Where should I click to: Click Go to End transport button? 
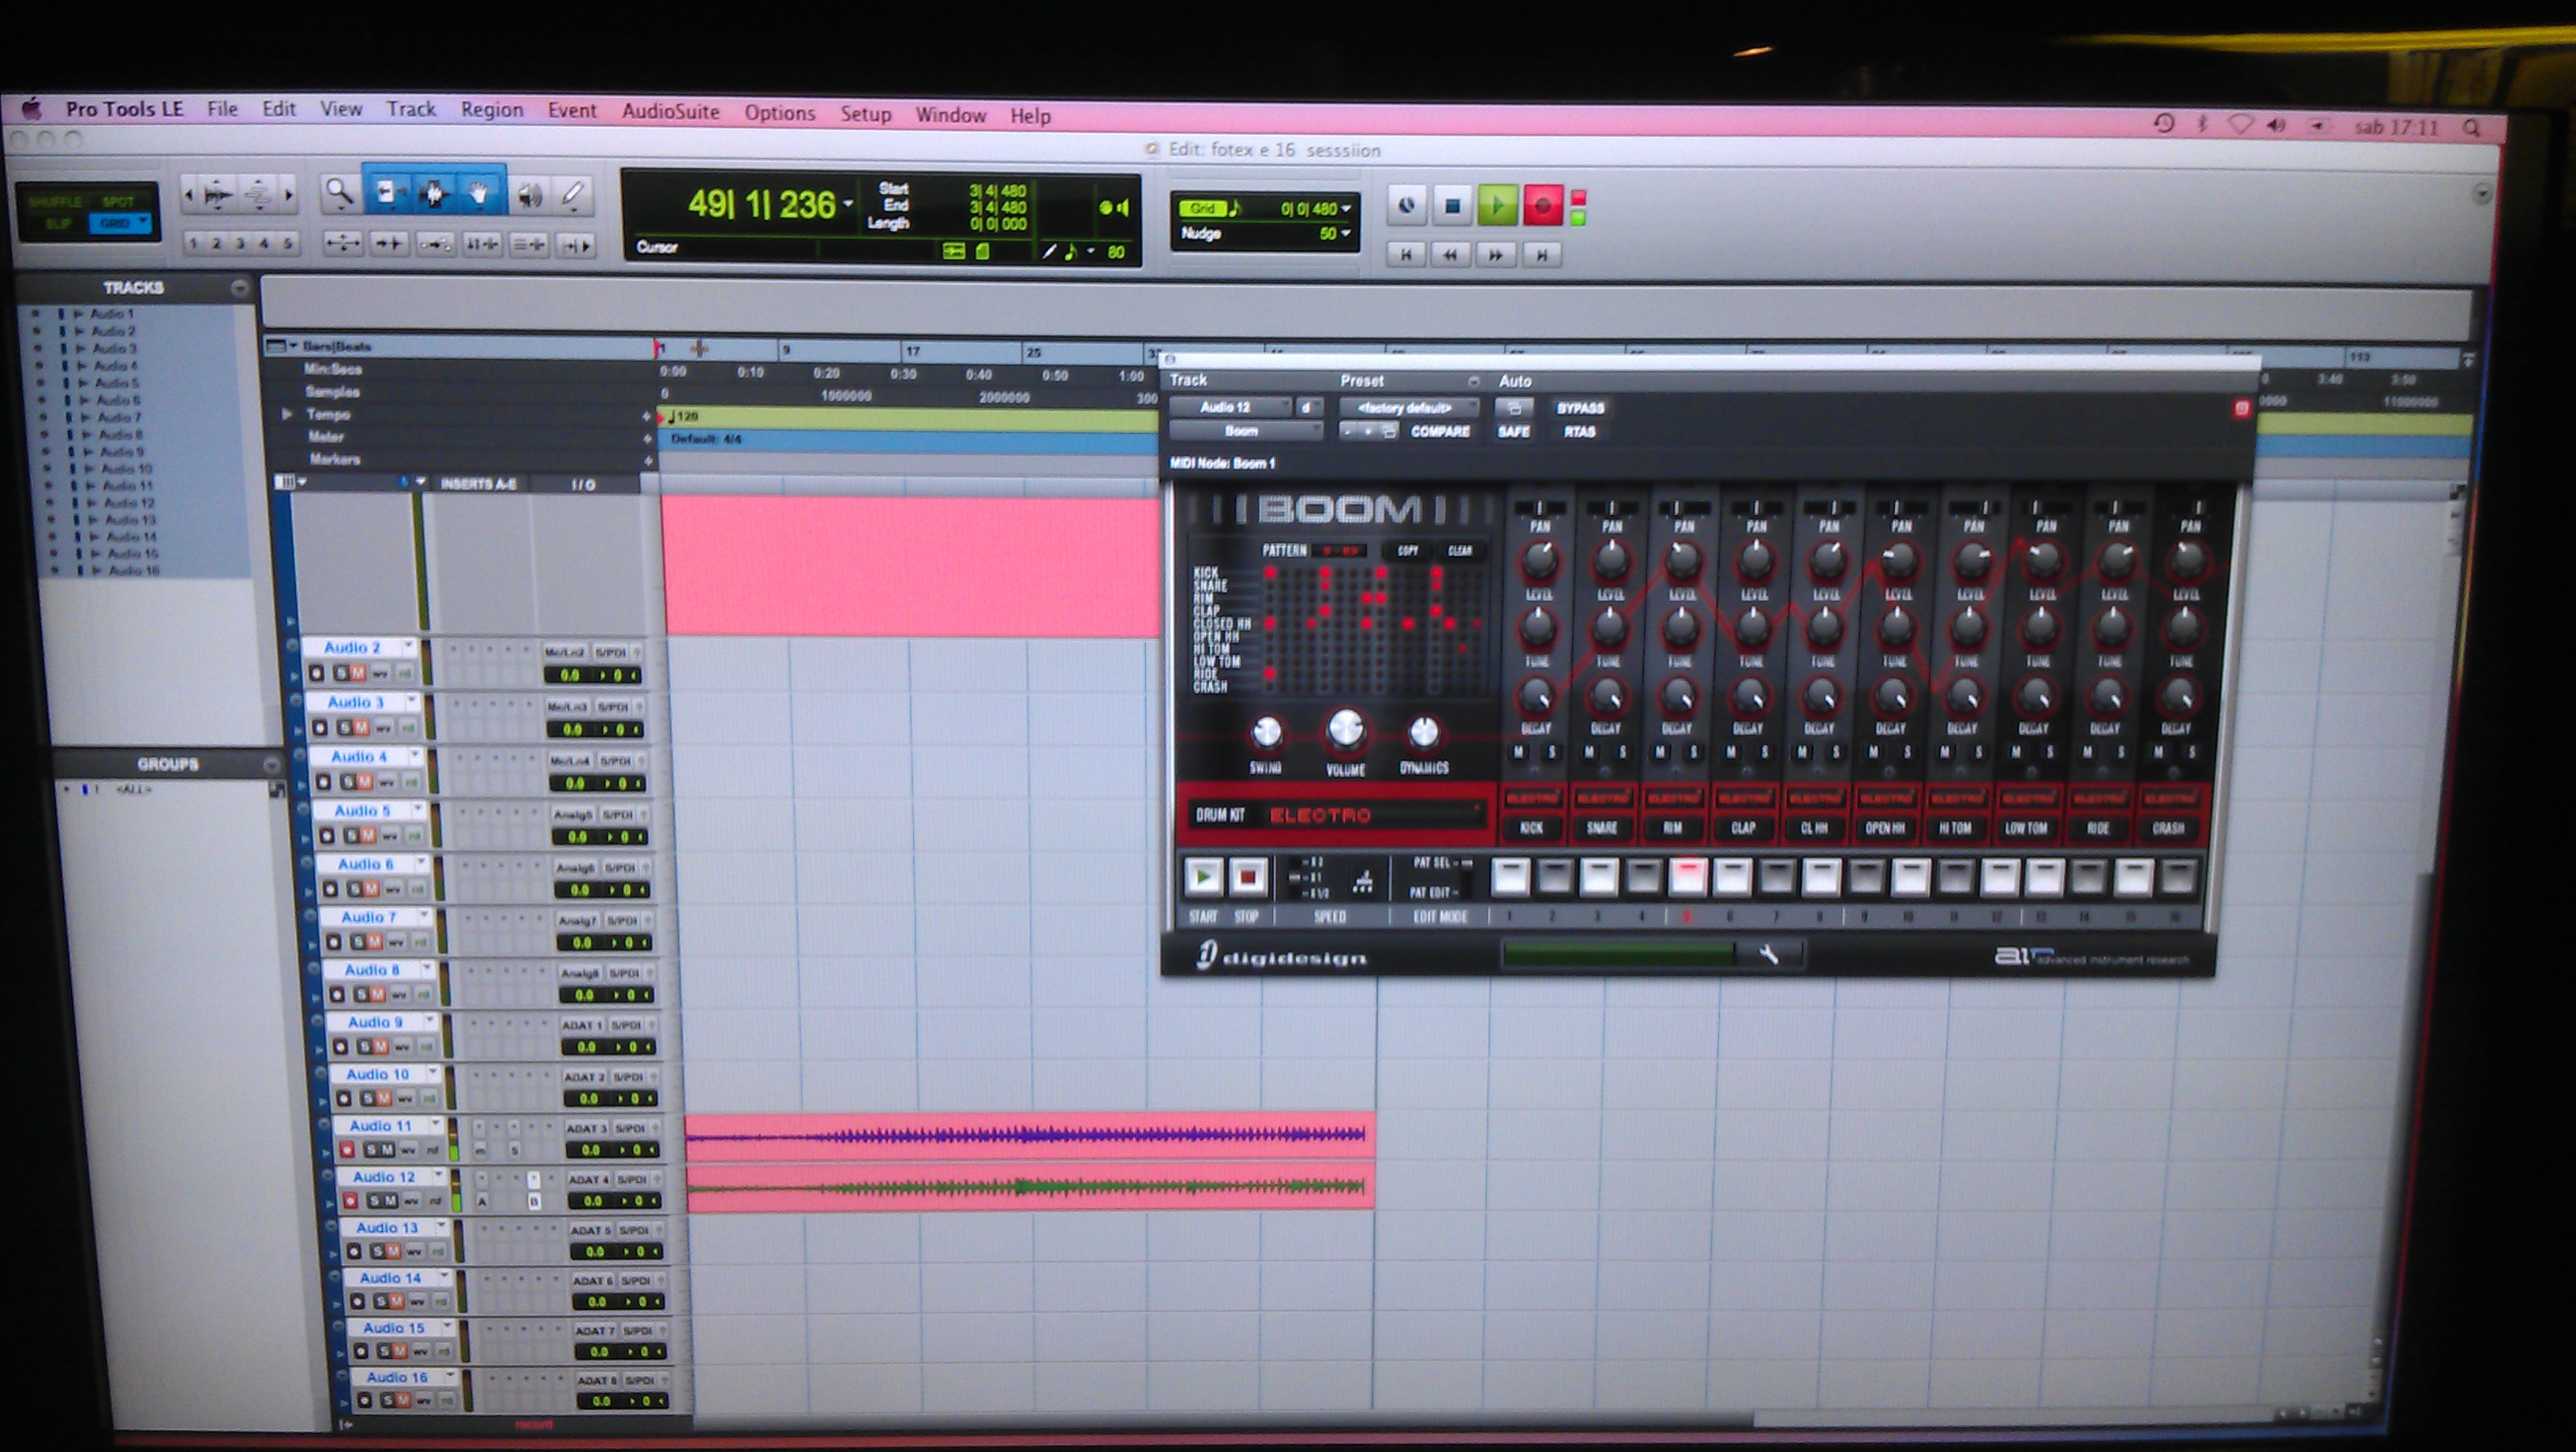pyautogui.click(x=1541, y=255)
